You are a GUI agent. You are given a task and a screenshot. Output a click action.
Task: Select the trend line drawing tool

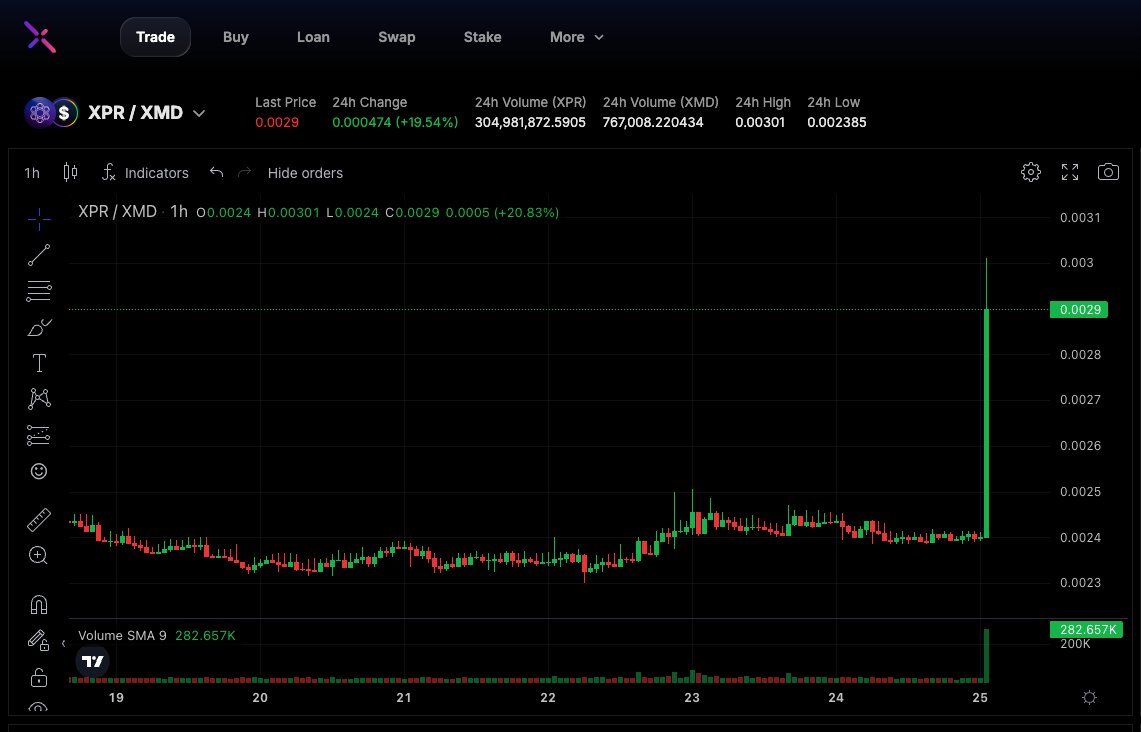click(x=39, y=255)
